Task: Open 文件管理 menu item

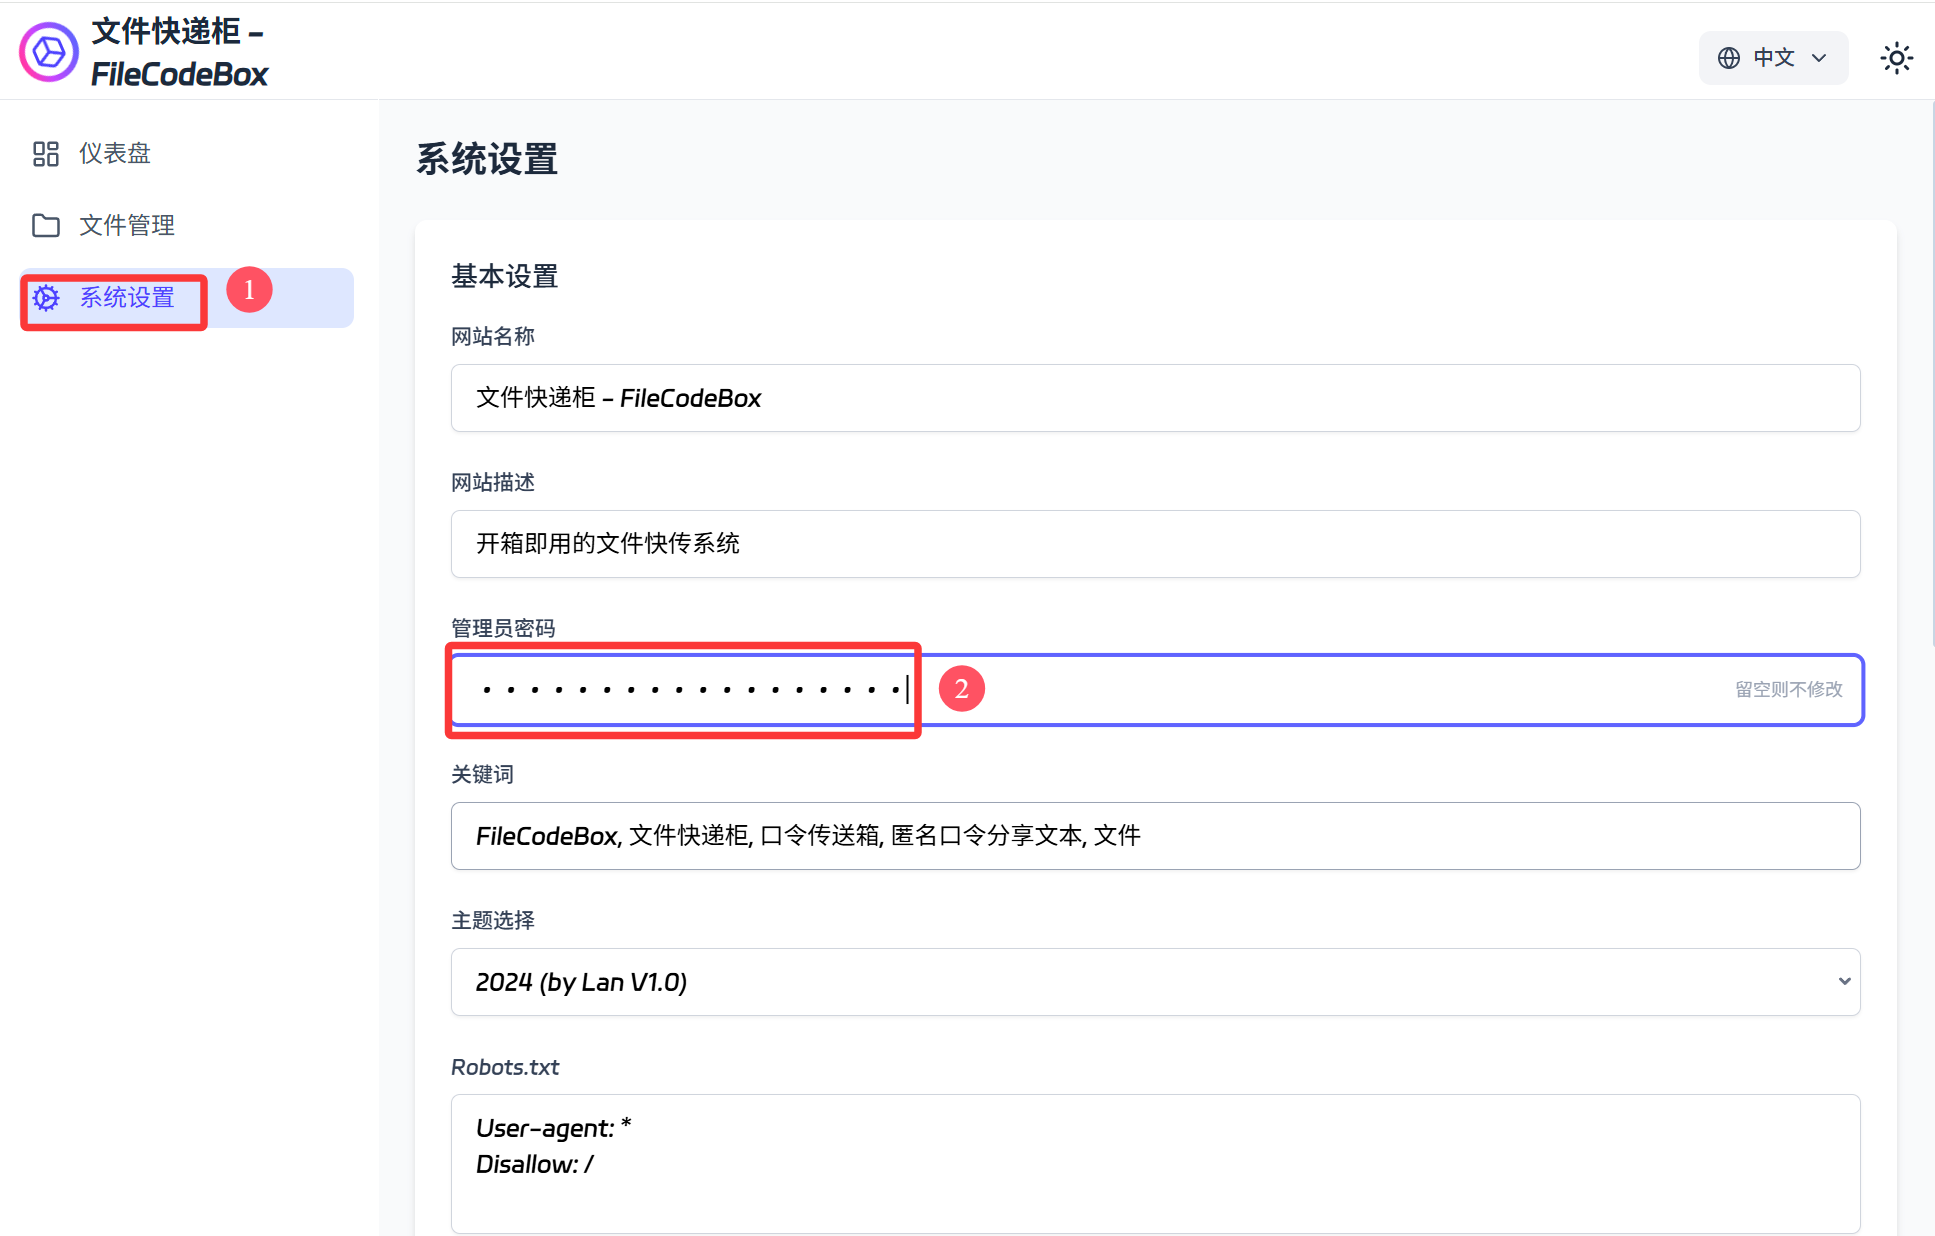Action: 126,225
